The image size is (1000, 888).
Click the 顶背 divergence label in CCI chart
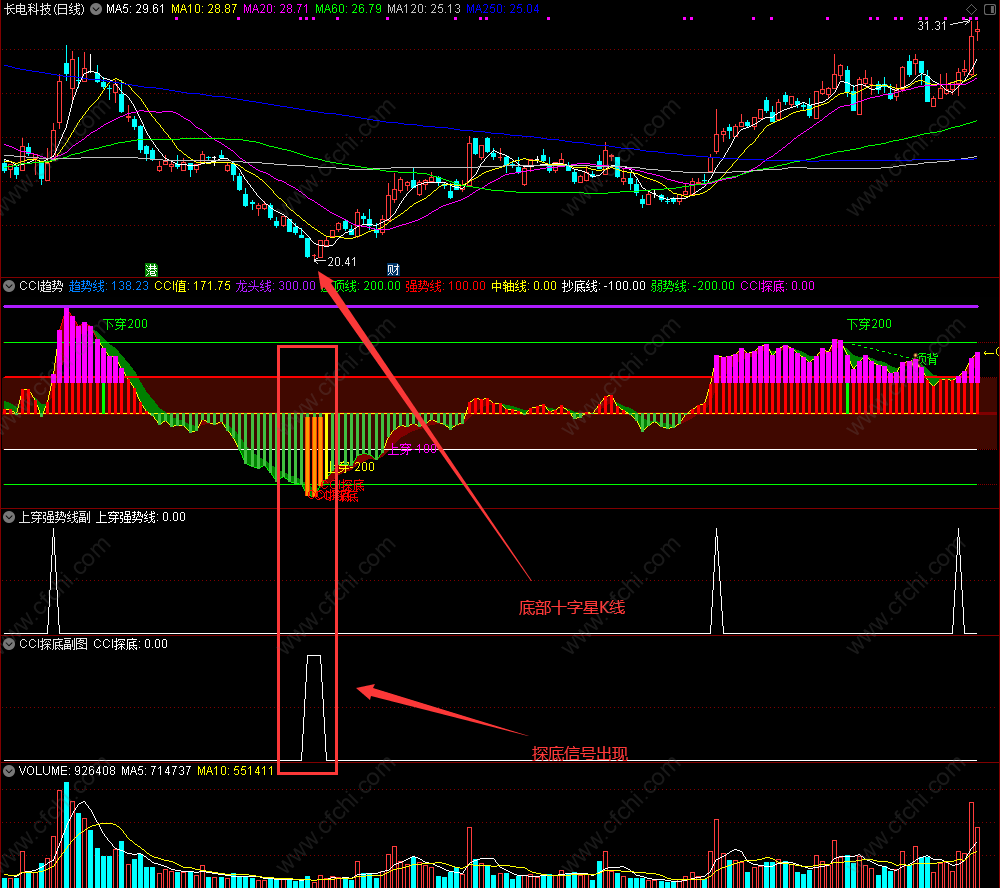pyautogui.click(x=927, y=359)
